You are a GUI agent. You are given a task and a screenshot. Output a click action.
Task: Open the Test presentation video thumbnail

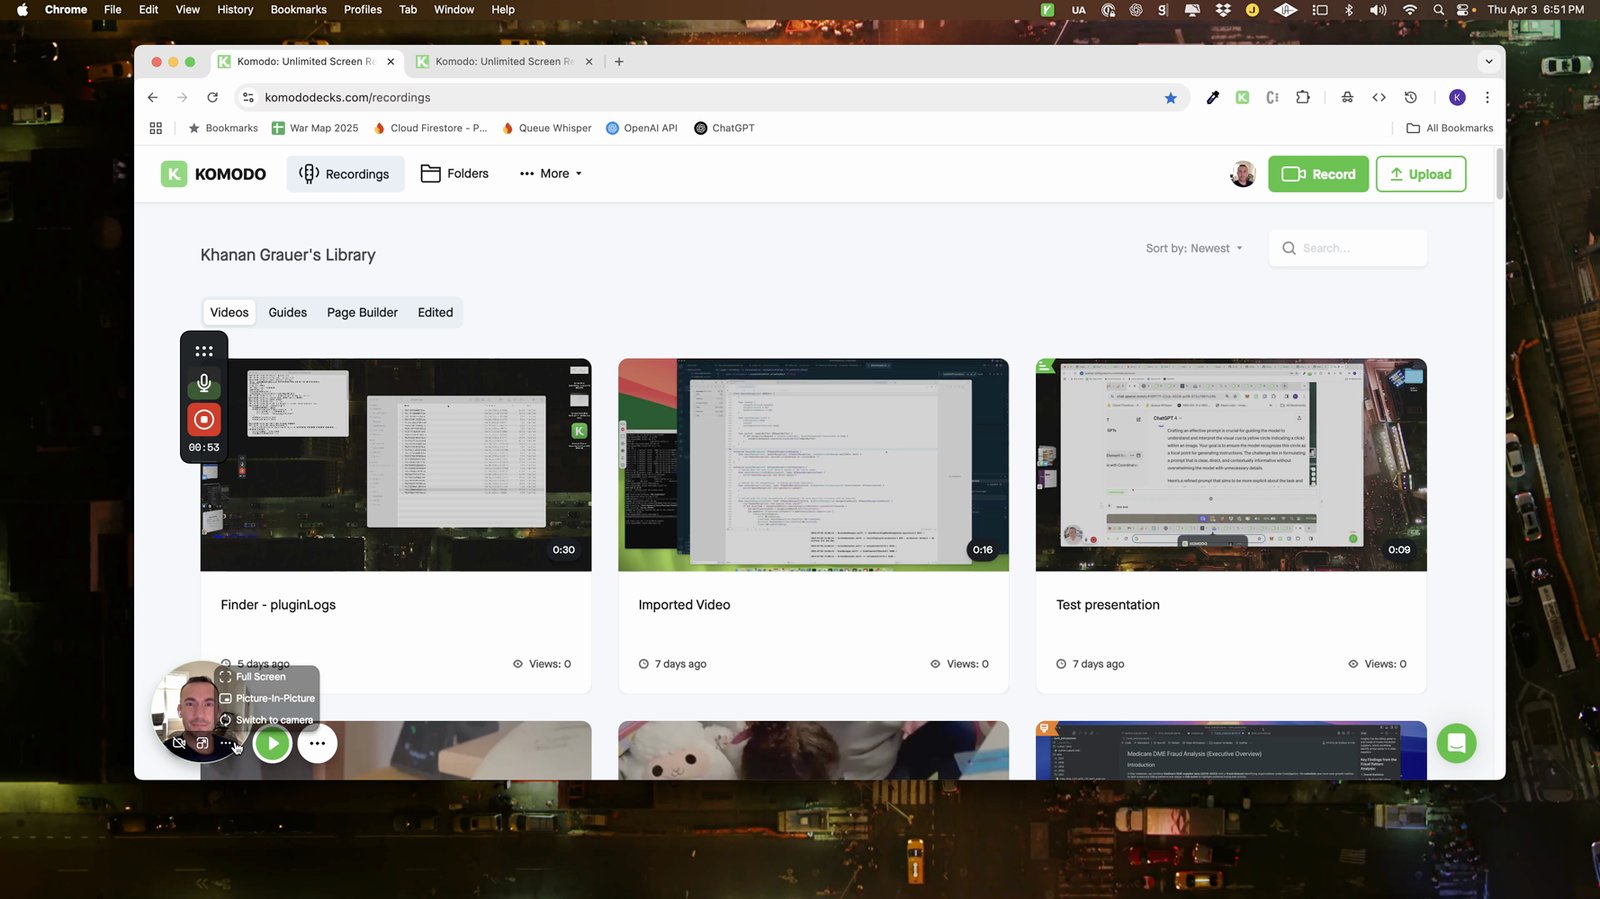pyautogui.click(x=1231, y=465)
